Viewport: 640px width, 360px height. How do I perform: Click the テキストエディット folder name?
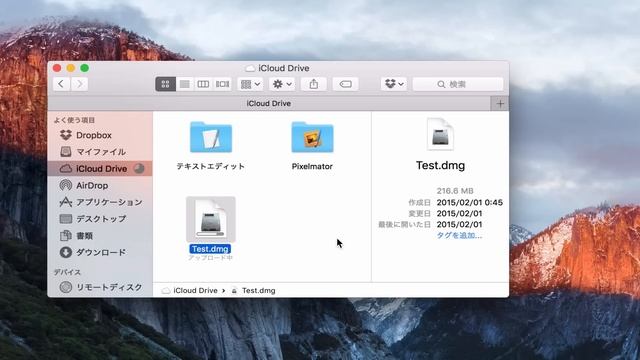coord(211,167)
